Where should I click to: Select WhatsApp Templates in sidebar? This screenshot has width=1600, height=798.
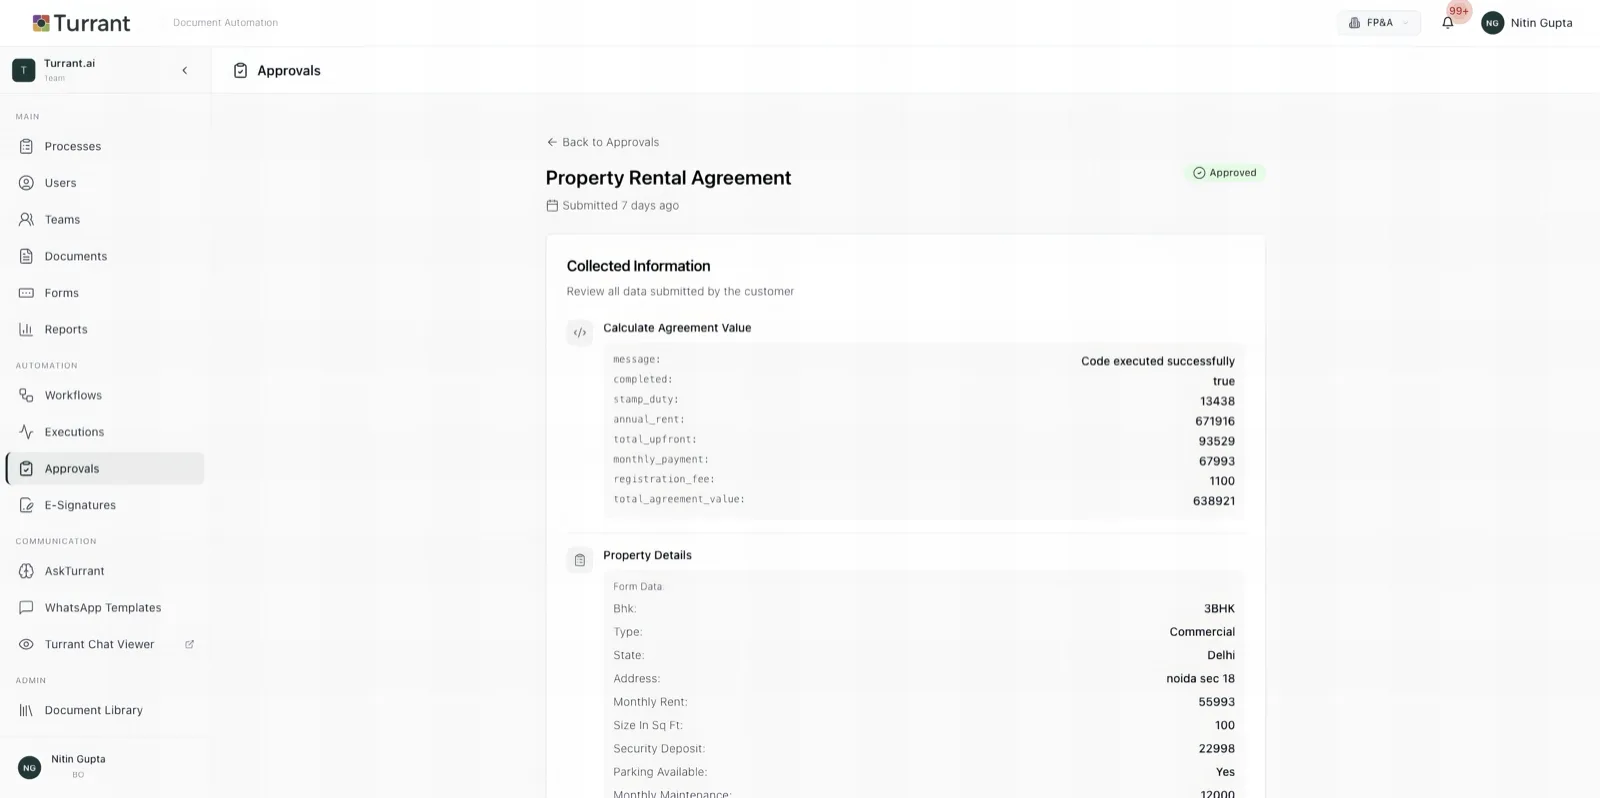[x=105, y=607]
